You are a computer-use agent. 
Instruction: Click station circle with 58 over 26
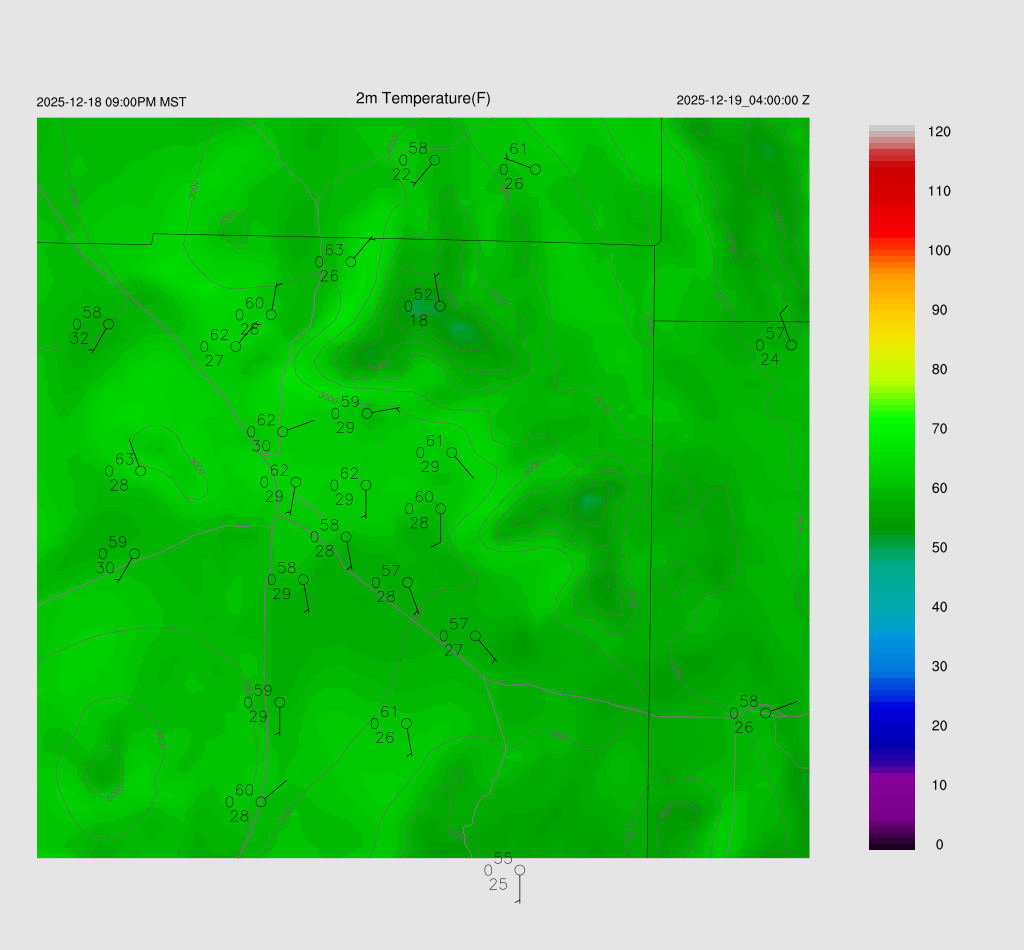(765, 713)
